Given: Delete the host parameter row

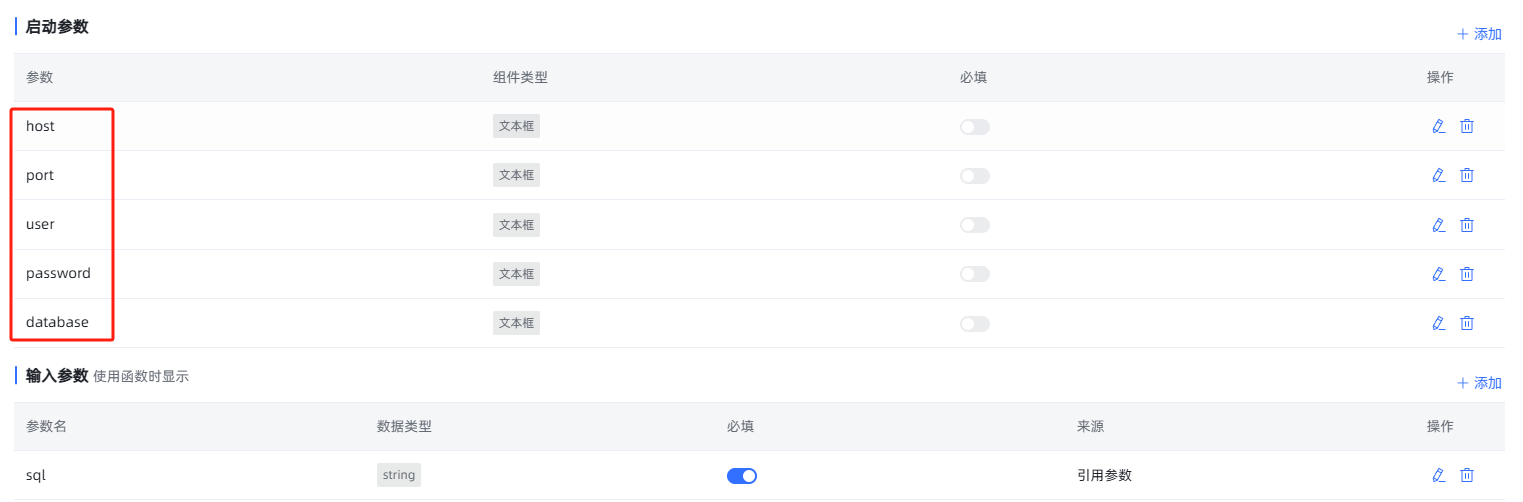Looking at the screenshot, I should tap(1467, 126).
